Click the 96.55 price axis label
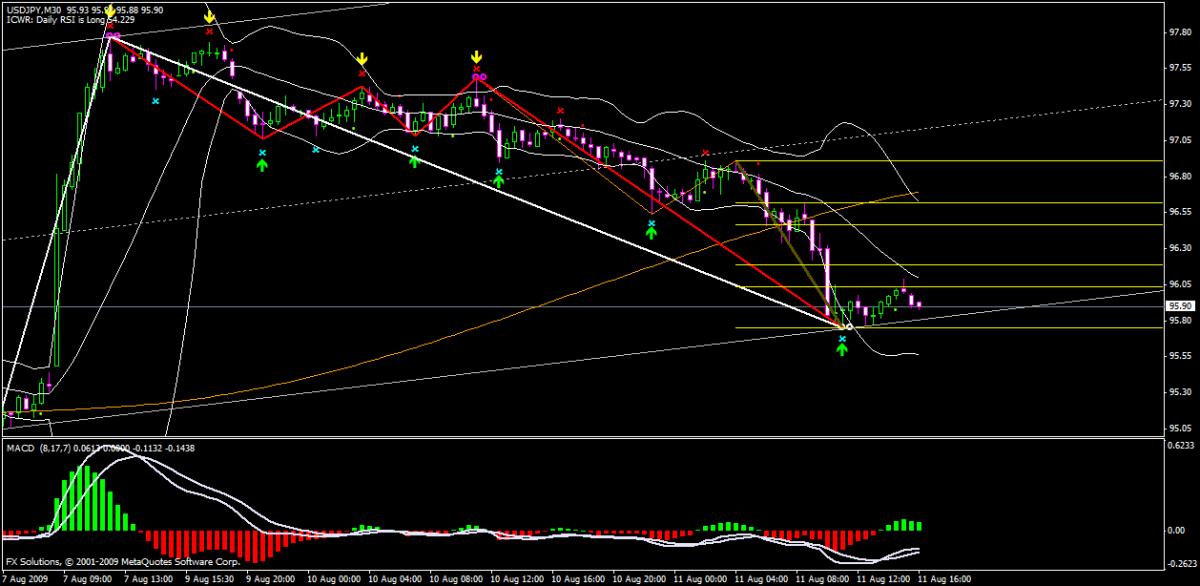The image size is (1200, 586). tap(1179, 212)
